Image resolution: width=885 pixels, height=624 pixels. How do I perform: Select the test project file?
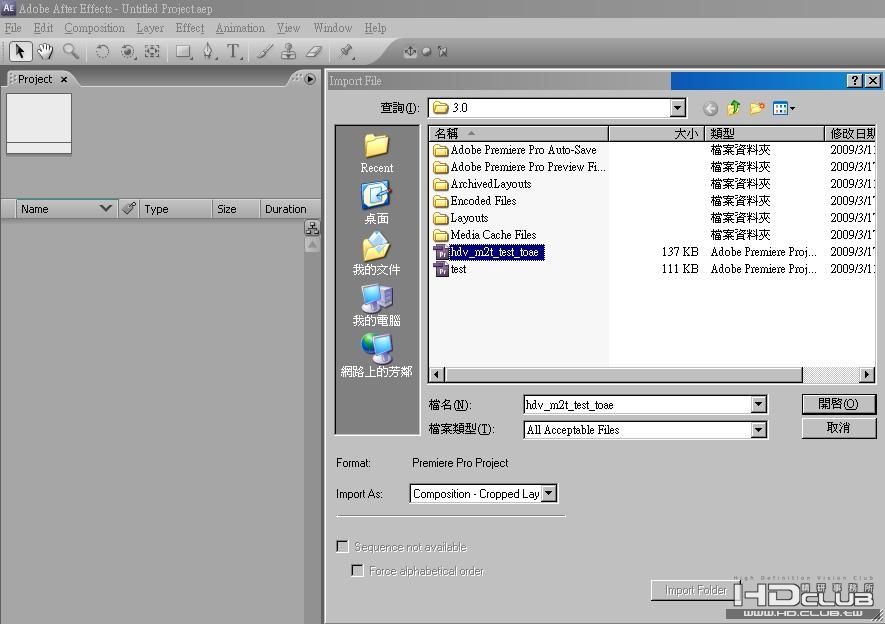(450, 269)
